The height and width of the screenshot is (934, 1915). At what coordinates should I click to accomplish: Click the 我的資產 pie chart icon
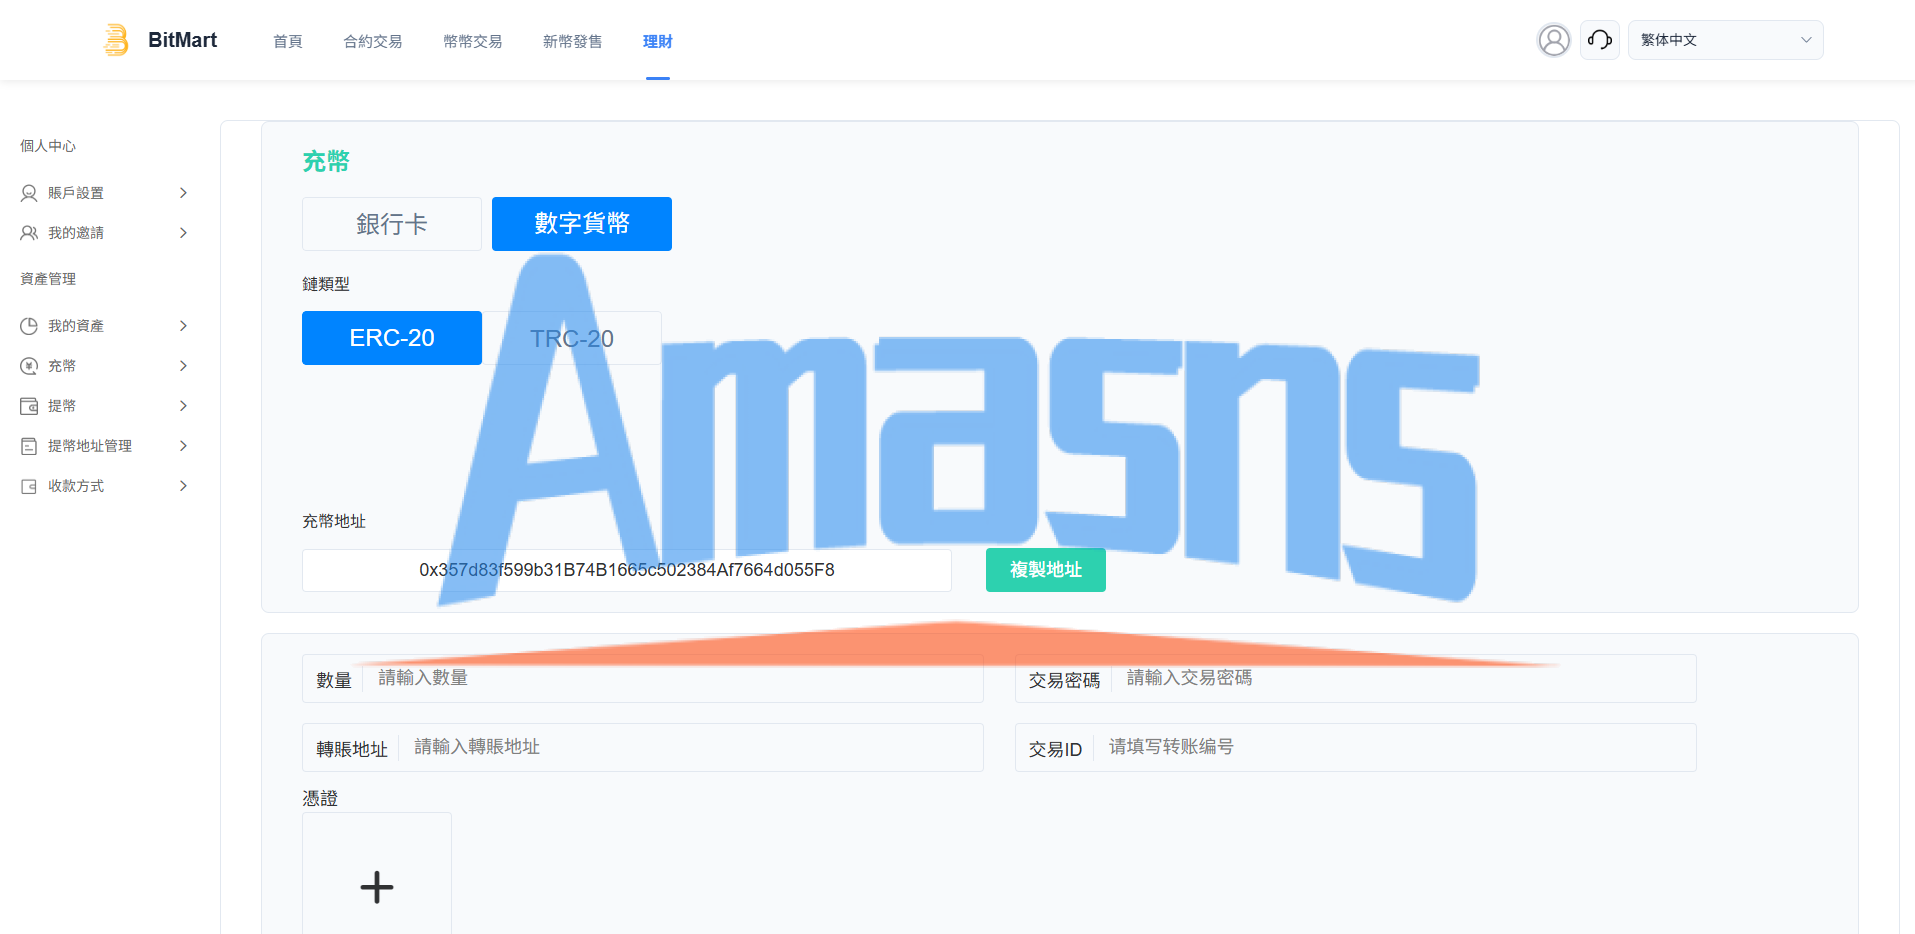(x=29, y=326)
